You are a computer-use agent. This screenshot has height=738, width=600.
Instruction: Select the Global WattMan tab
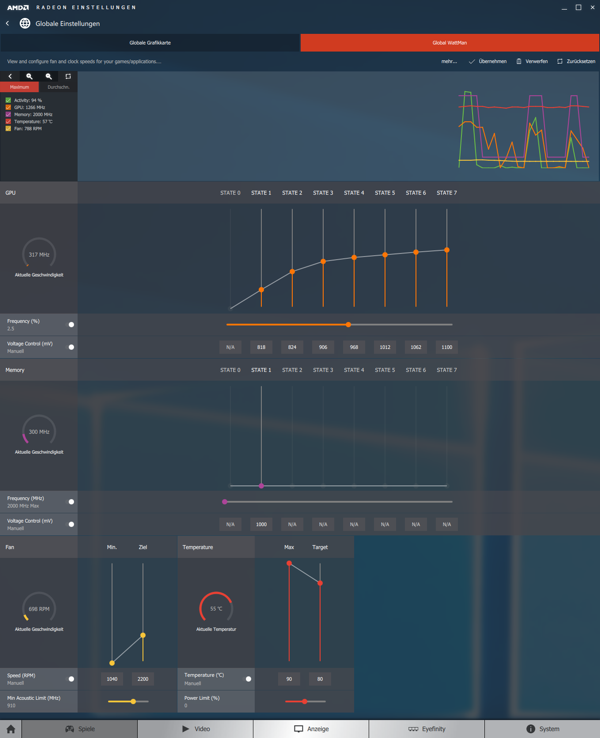[x=450, y=42]
